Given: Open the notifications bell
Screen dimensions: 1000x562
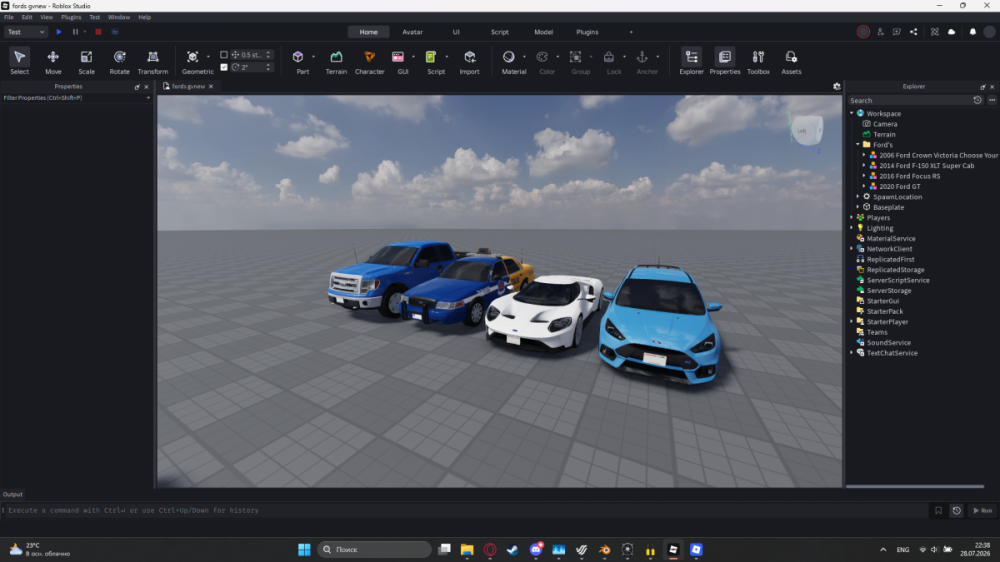Looking at the screenshot, I should [x=973, y=32].
